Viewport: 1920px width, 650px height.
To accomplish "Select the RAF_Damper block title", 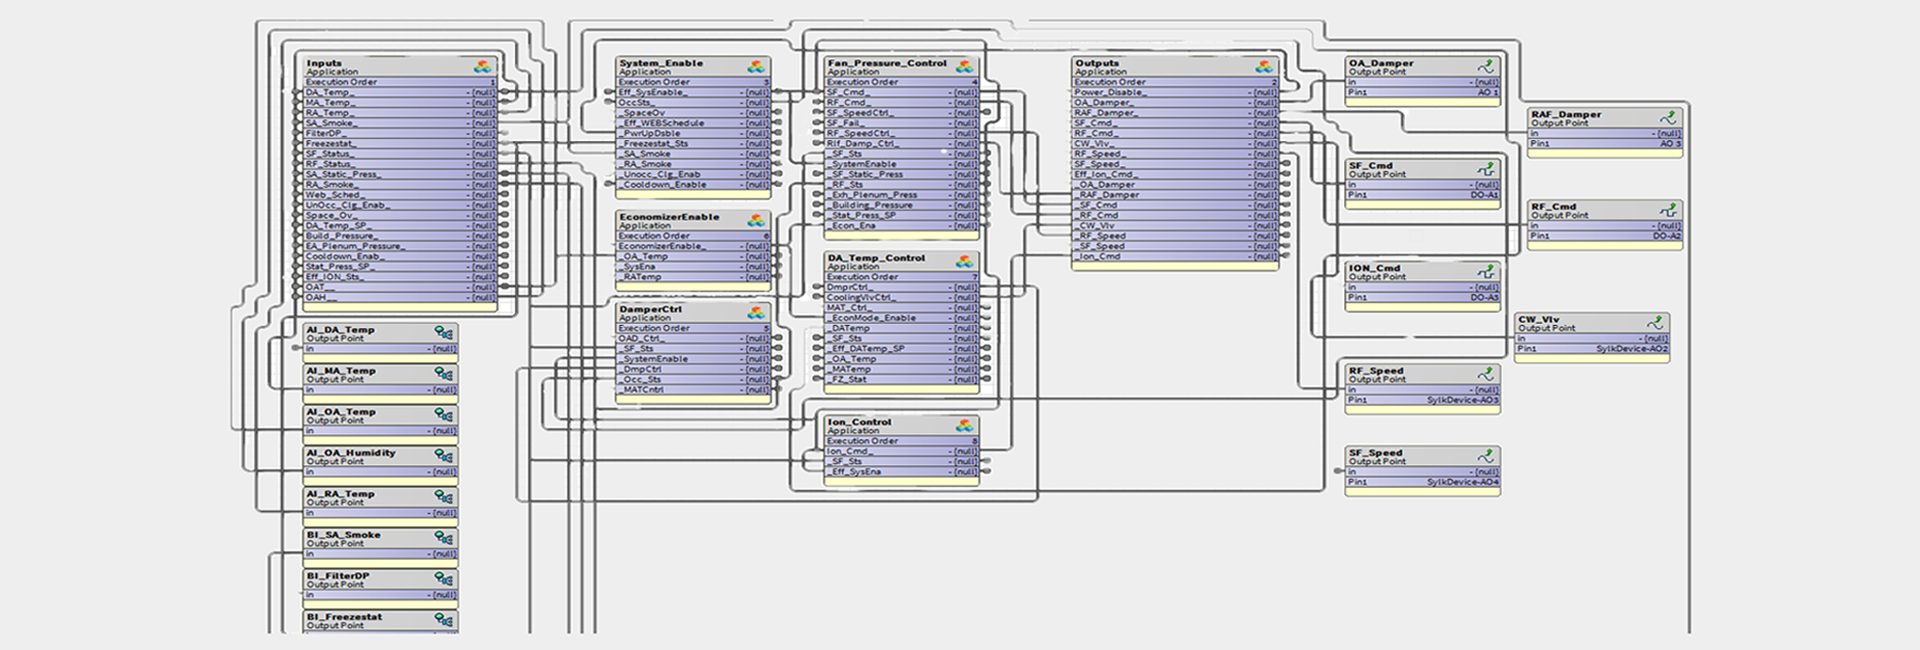I will click(1566, 115).
